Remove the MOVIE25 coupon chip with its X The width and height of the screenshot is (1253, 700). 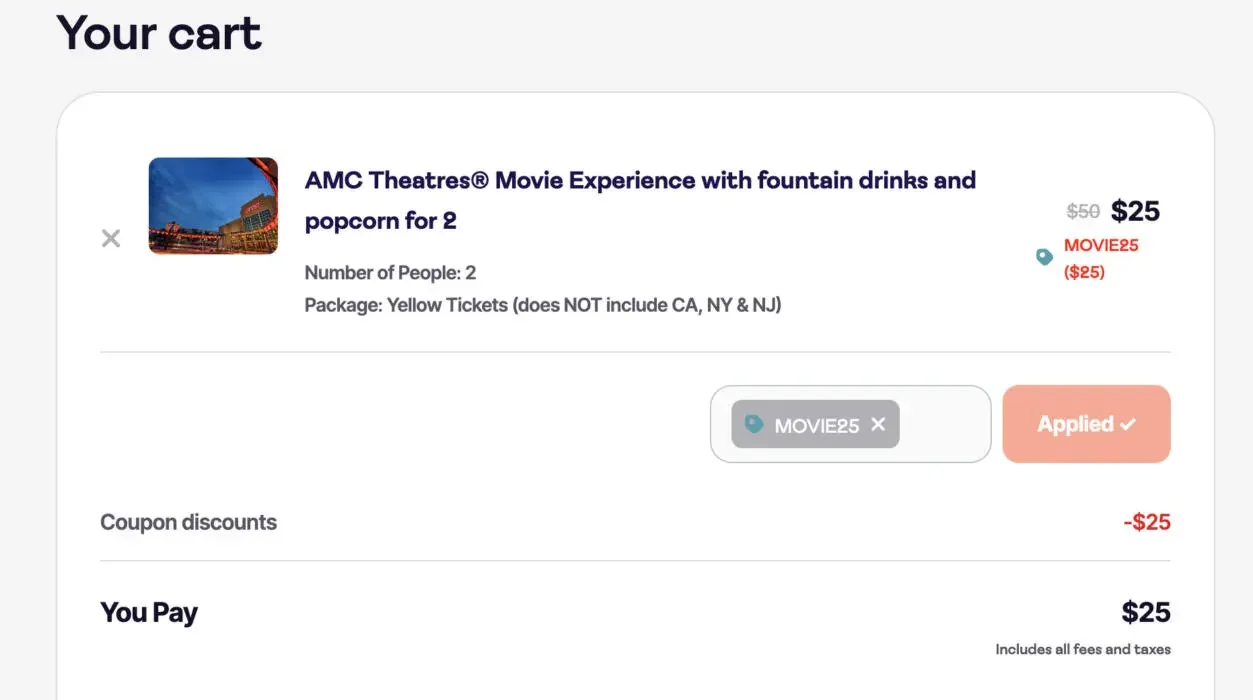click(878, 424)
